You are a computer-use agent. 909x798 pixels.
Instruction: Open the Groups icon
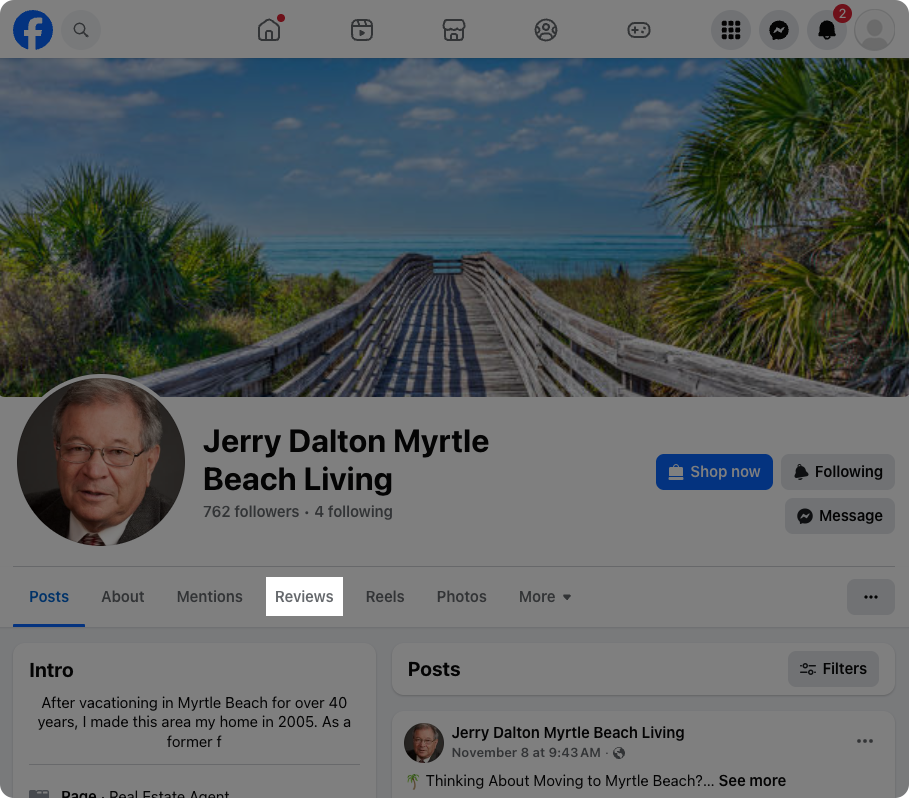545,30
